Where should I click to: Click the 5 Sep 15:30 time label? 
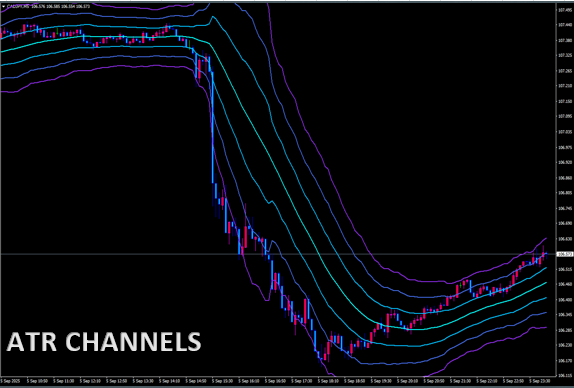(223, 381)
